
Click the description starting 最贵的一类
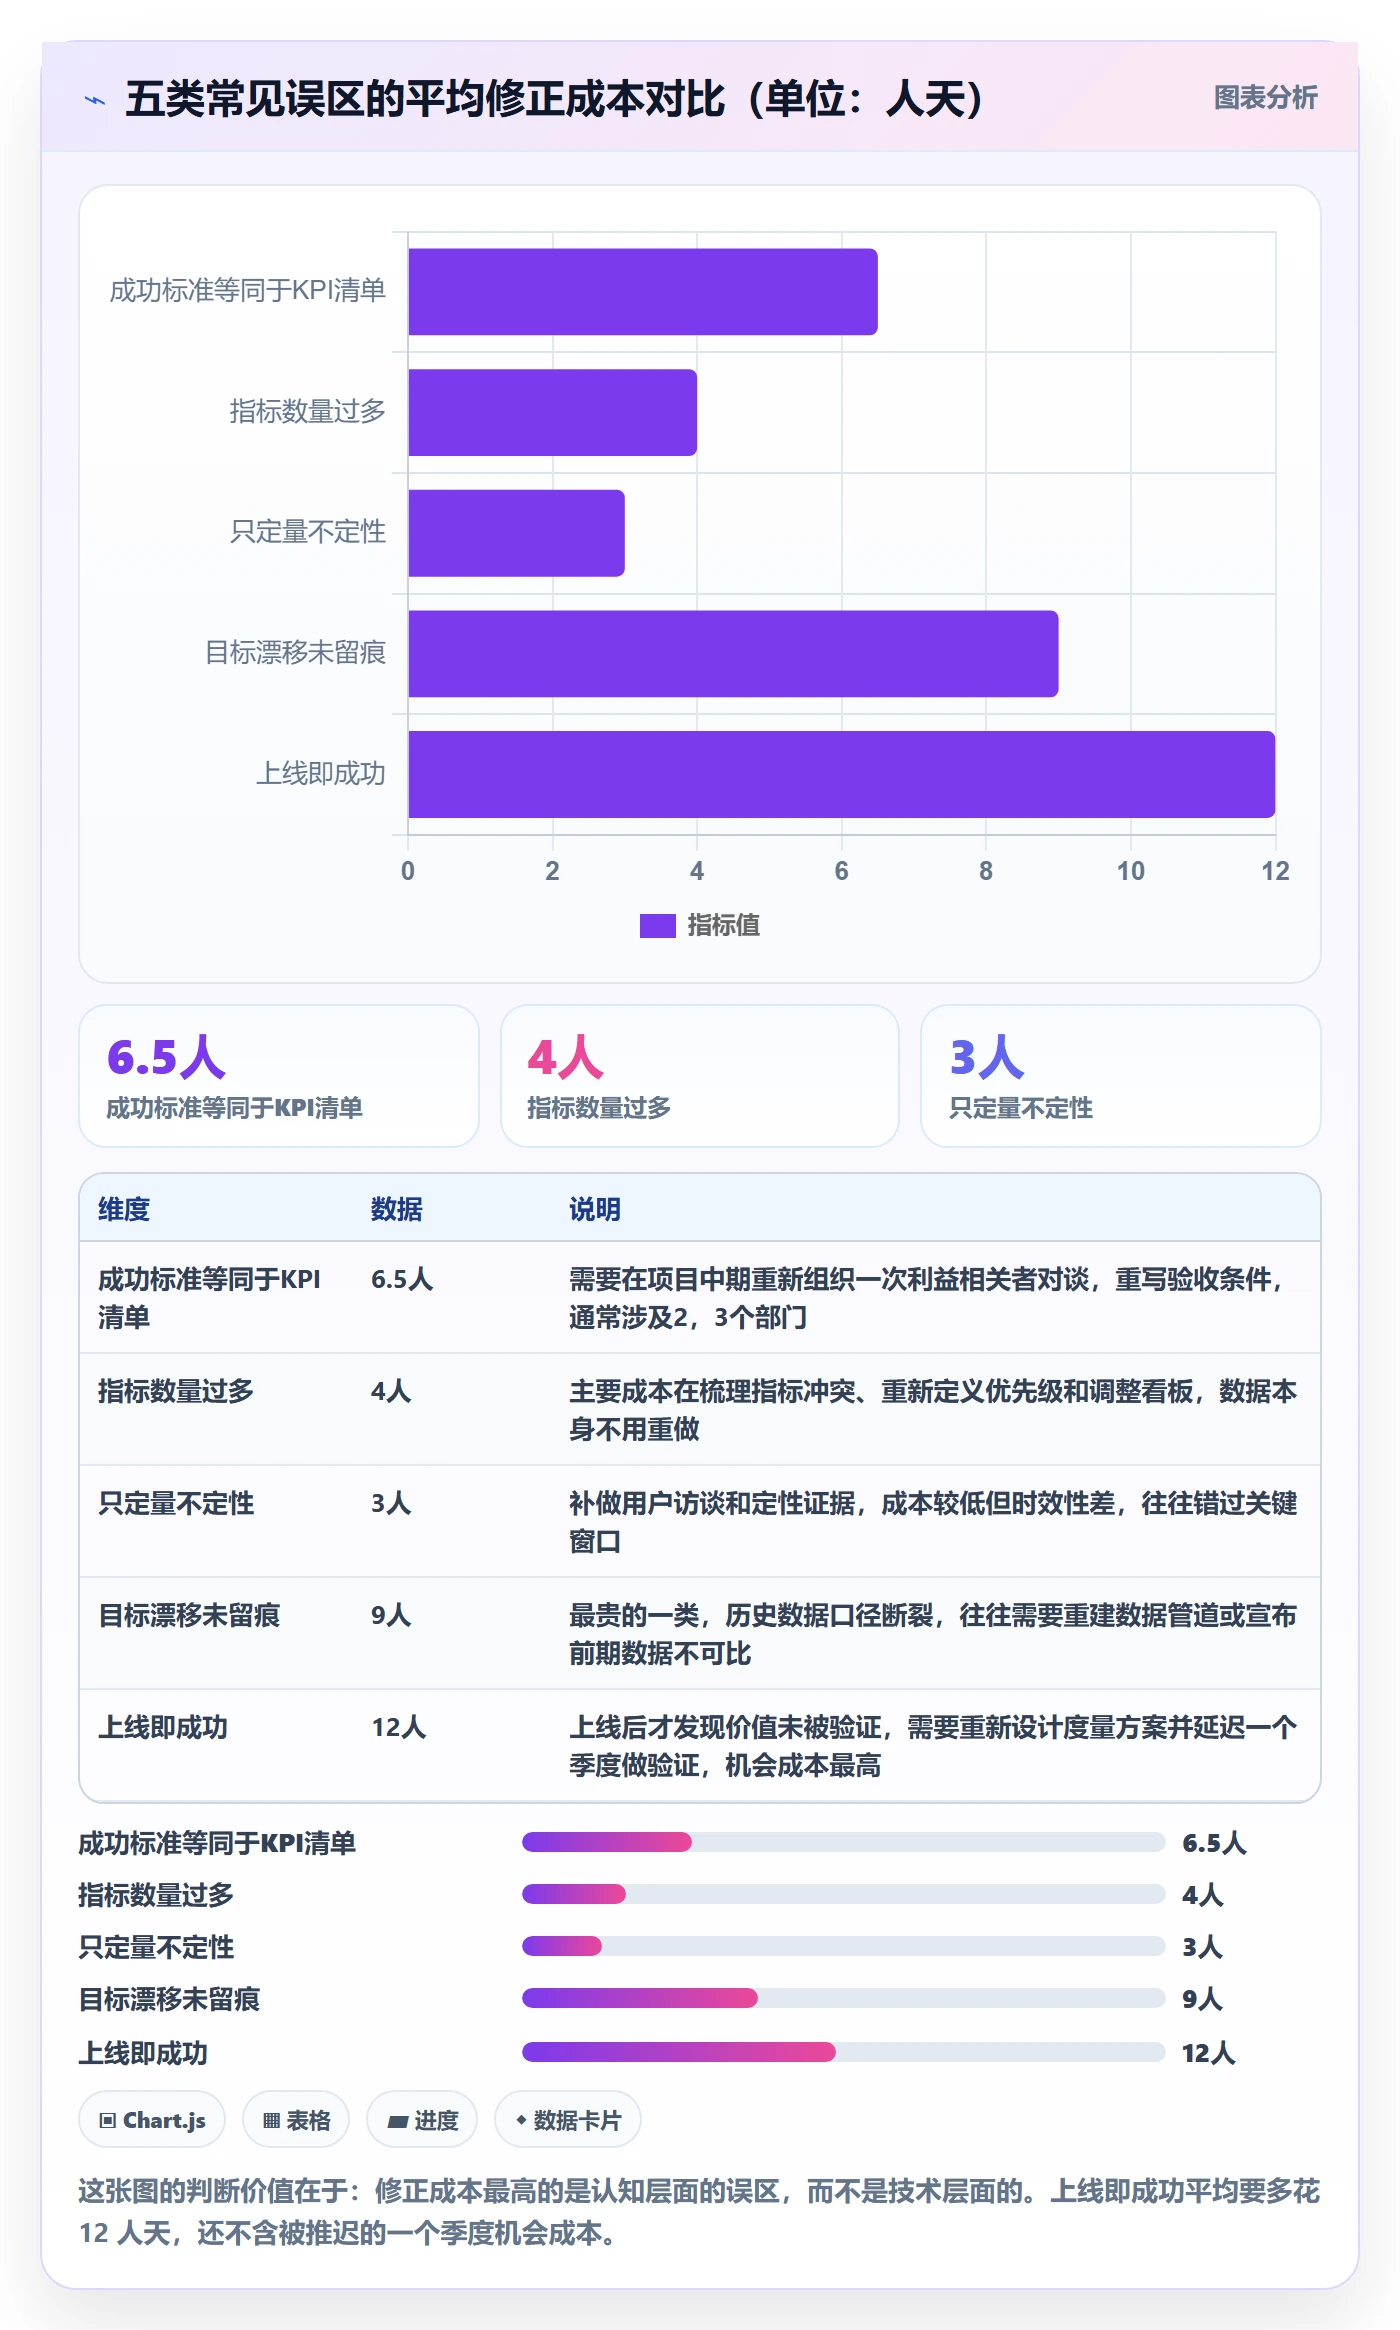[933, 1634]
